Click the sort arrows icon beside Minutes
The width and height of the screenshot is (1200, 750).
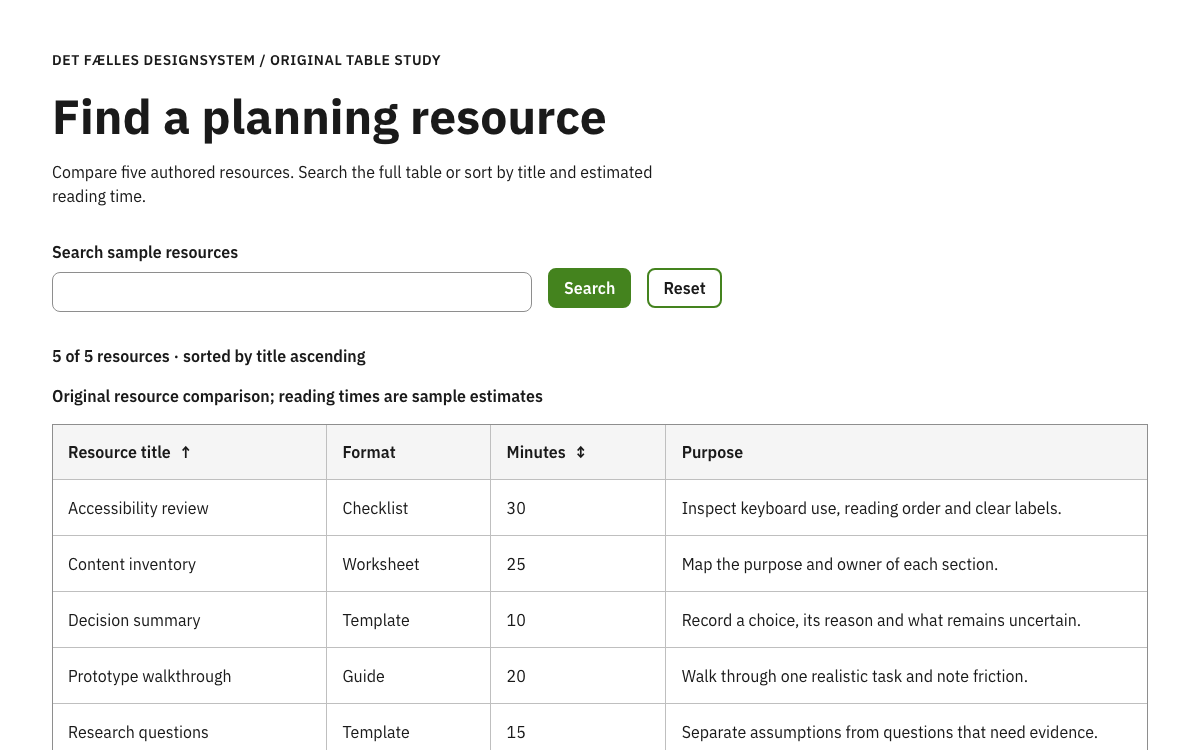point(580,452)
